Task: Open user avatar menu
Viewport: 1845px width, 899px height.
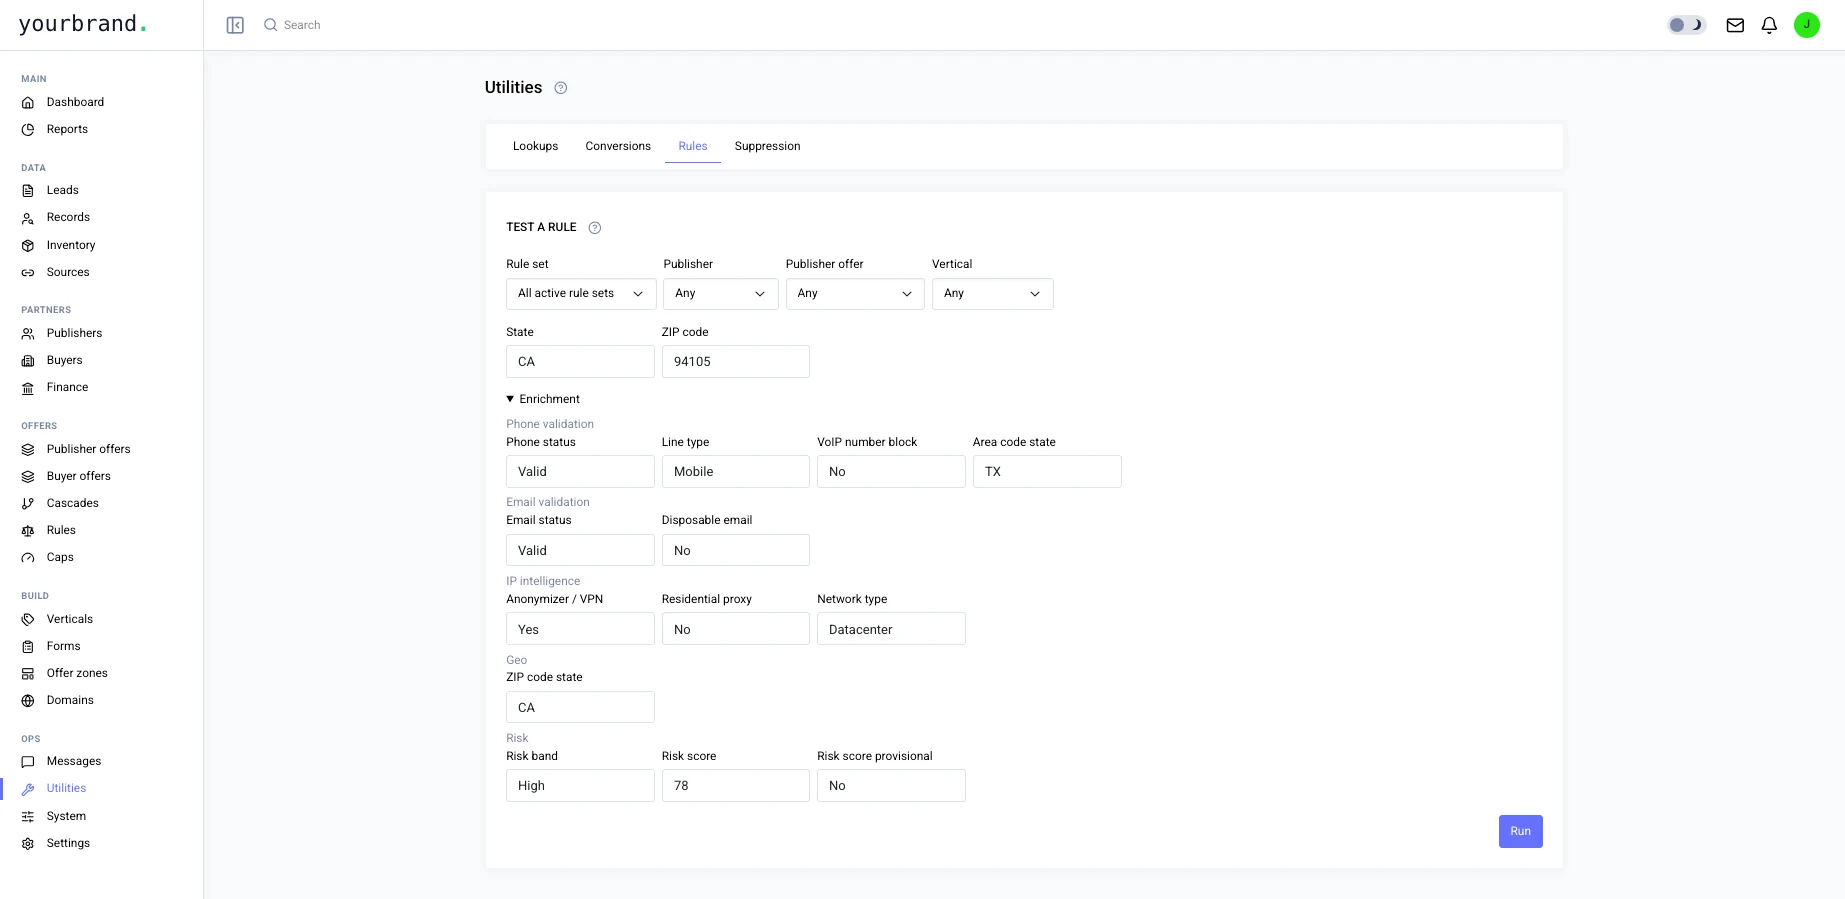Action: 1806,25
